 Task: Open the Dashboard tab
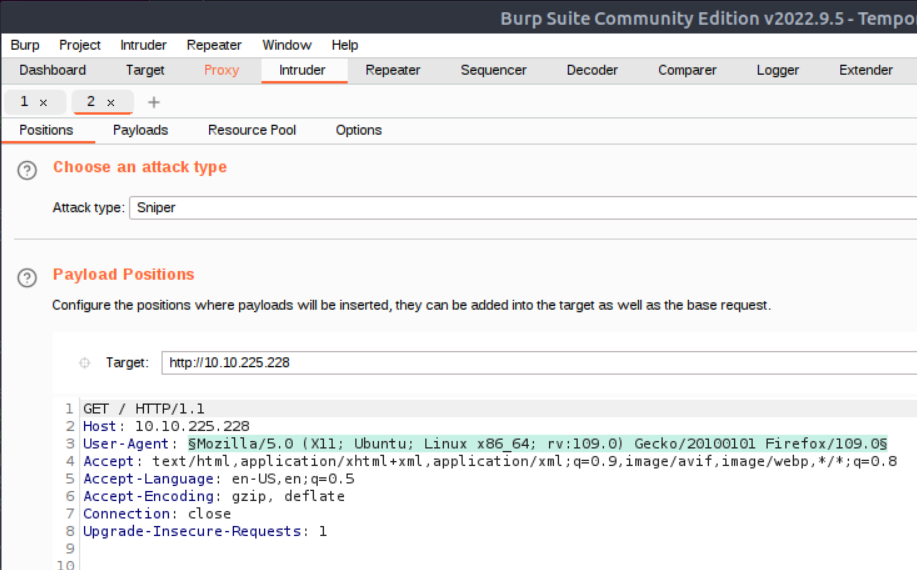pos(52,70)
